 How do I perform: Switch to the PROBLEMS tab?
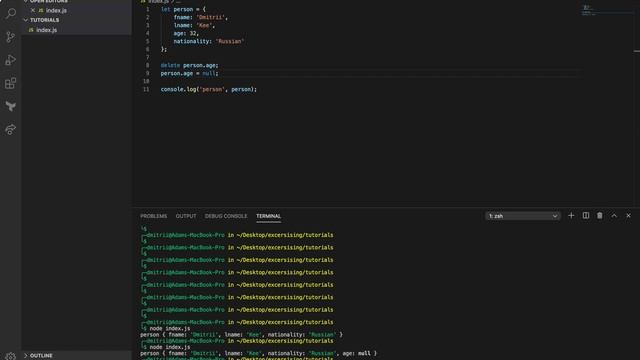tap(153, 216)
